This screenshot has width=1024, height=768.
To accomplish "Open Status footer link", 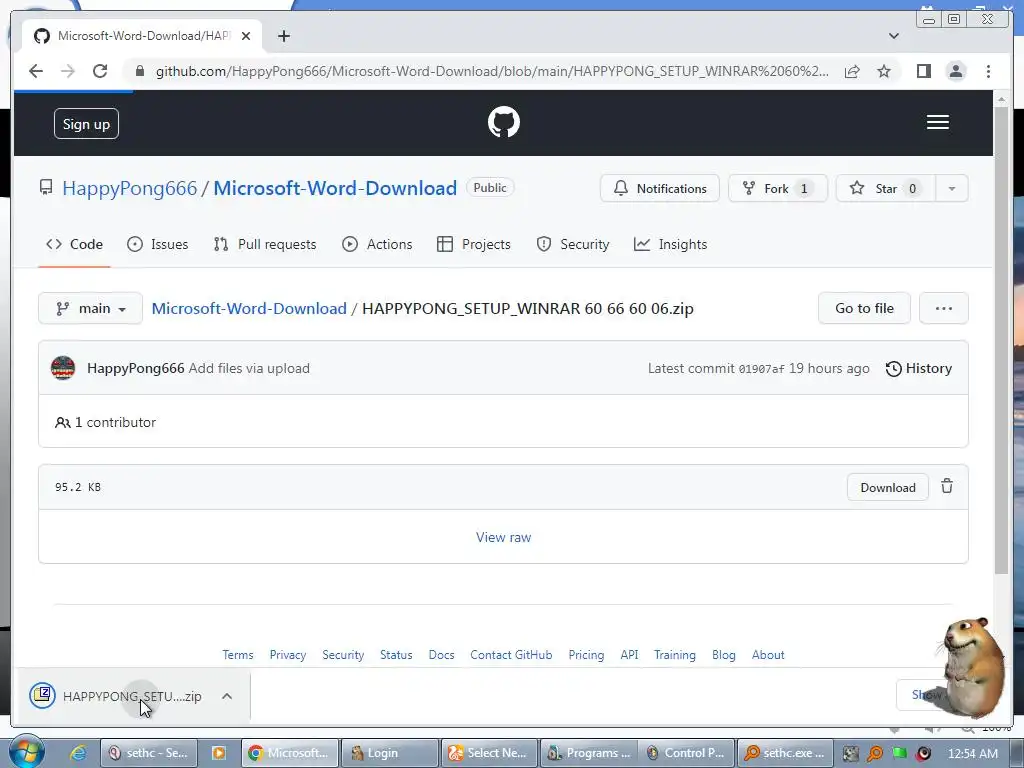I will (396, 654).
